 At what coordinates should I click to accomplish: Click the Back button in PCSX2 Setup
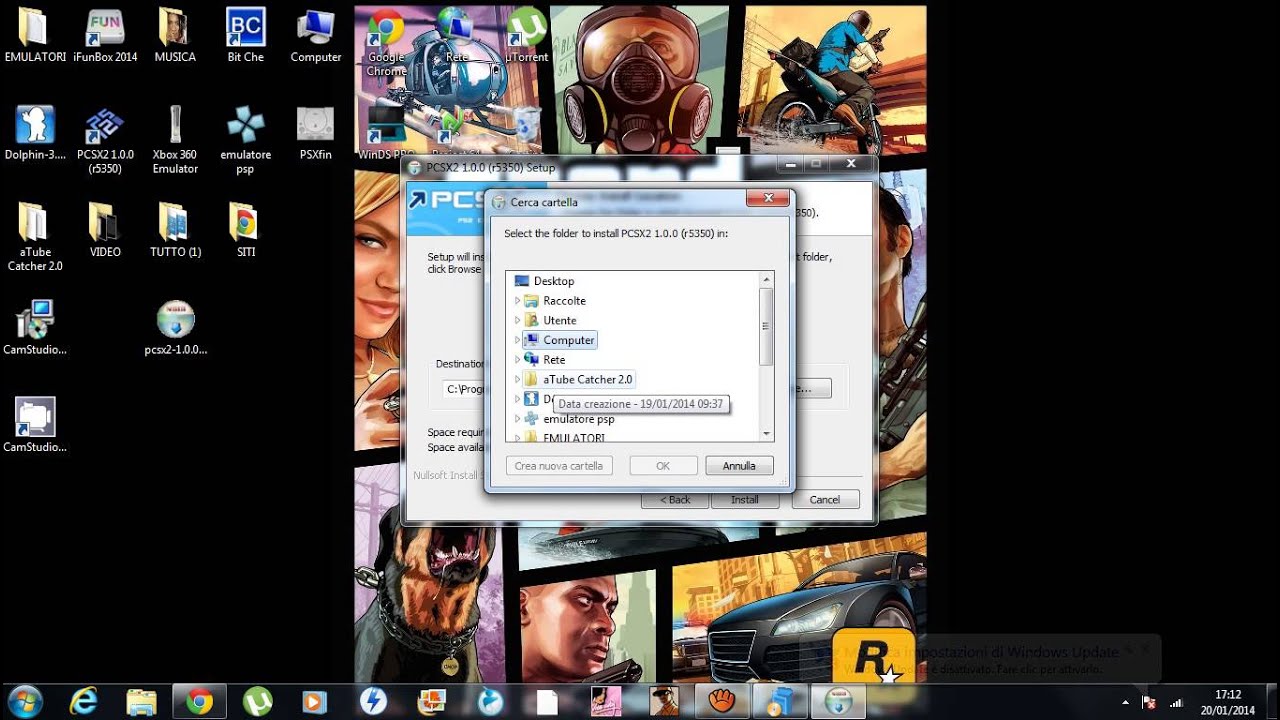675,499
